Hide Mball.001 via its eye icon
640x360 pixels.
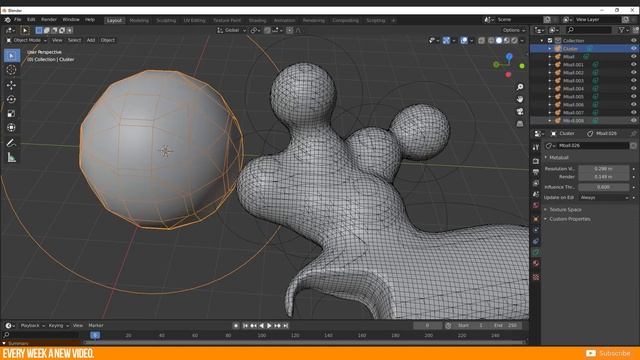(633, 64)
